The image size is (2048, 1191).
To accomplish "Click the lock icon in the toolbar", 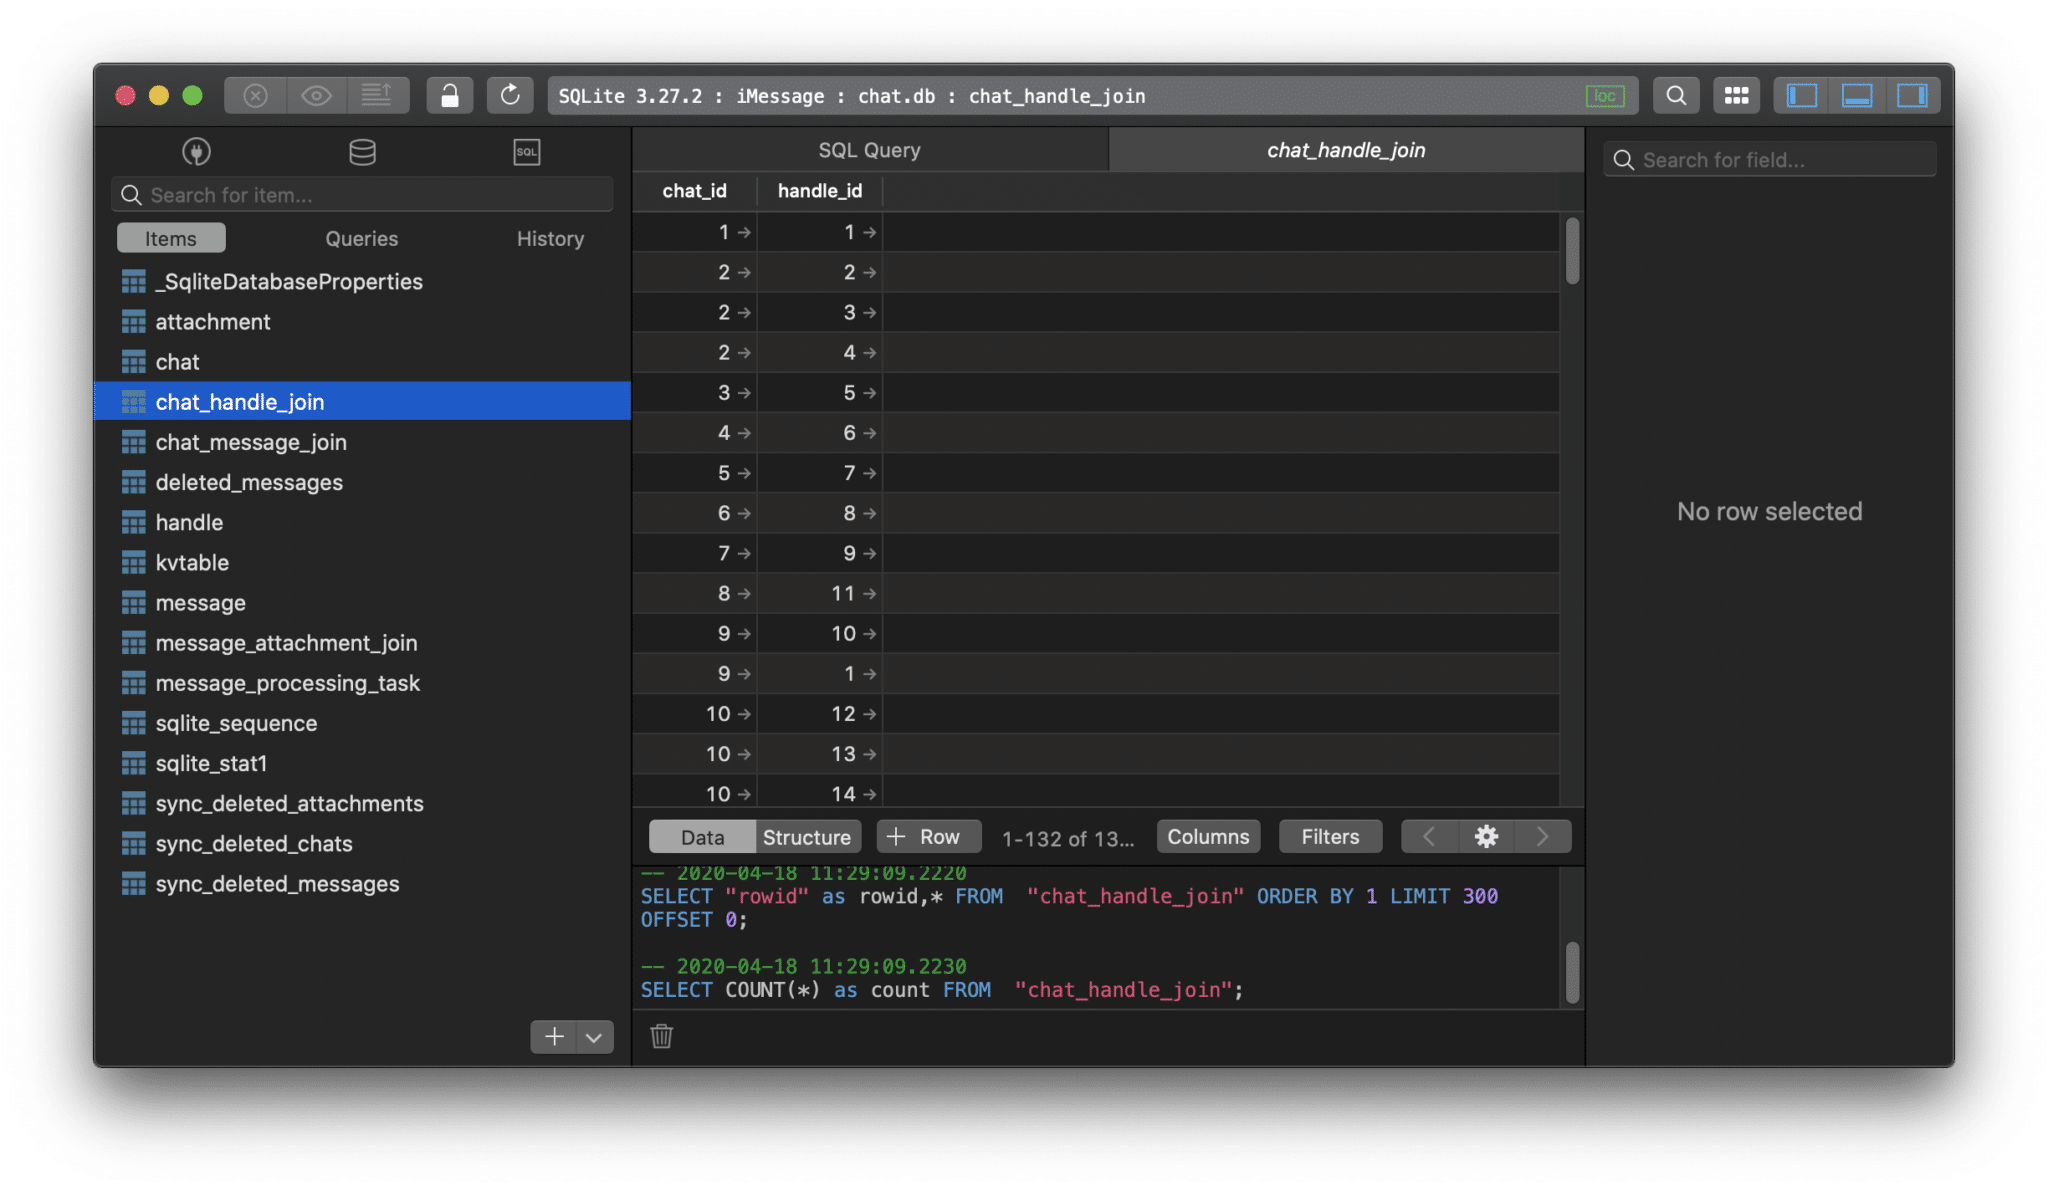I will coord(449,95).
